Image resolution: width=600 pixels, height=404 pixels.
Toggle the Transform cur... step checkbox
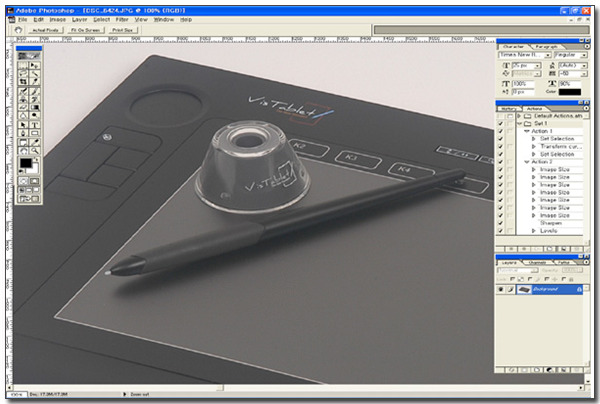pyautogui.click(x=500, y=147)
